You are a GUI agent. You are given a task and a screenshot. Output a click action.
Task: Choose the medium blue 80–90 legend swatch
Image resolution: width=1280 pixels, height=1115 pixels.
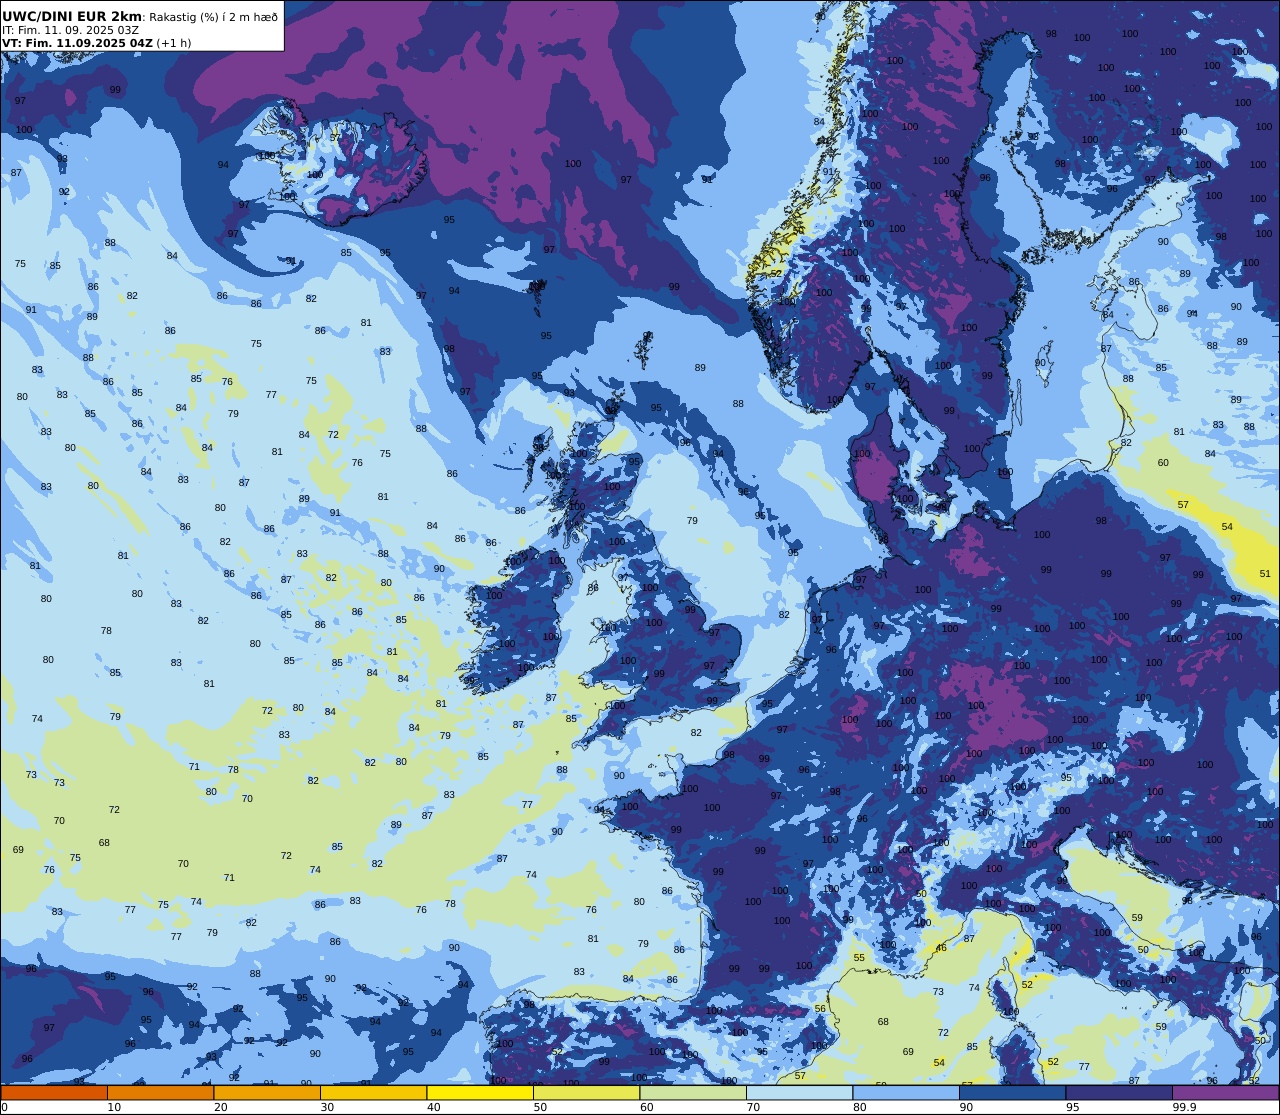click(x=906, y=1092)
